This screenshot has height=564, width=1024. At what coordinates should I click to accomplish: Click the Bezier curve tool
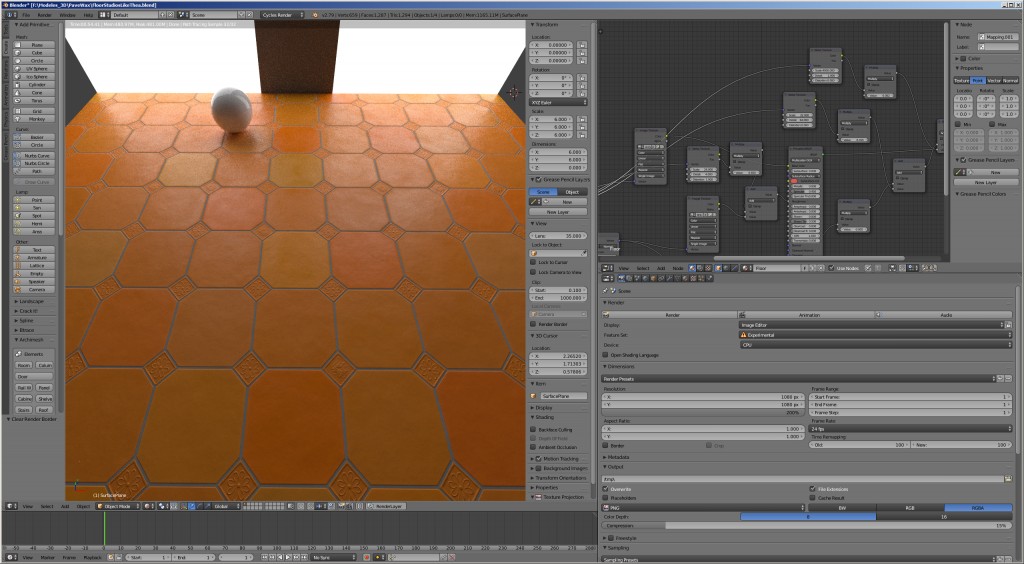tap(36, 137)
